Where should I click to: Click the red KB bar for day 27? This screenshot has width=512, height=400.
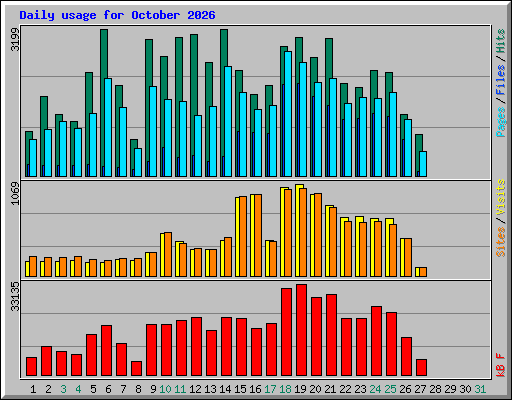point(421,367)
